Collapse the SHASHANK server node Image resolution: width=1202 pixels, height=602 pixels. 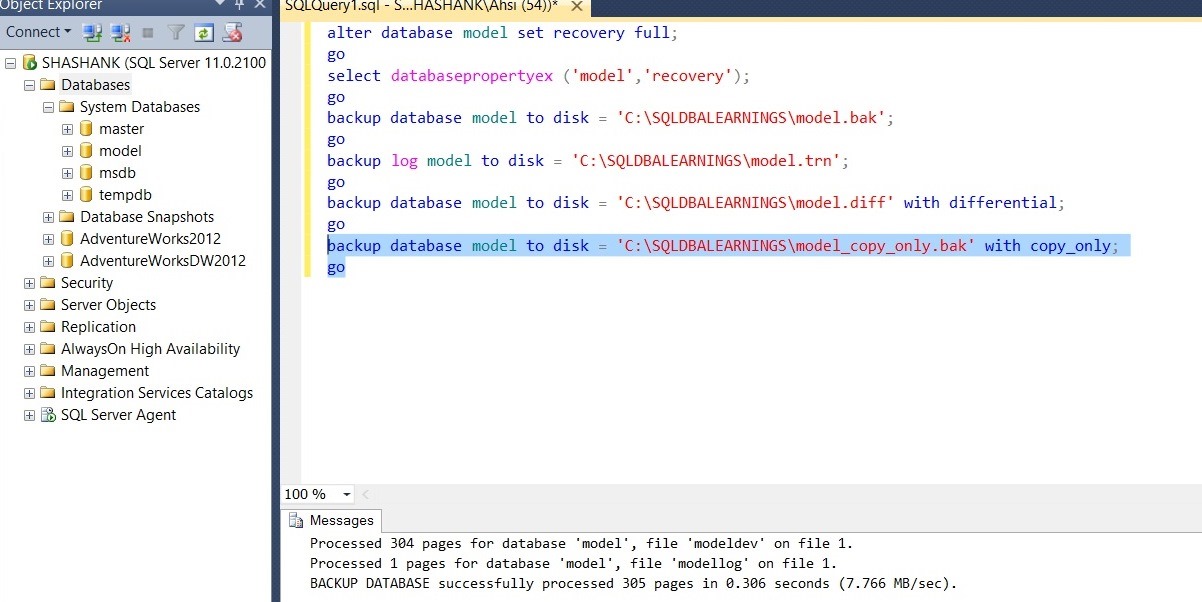(10, 63)
